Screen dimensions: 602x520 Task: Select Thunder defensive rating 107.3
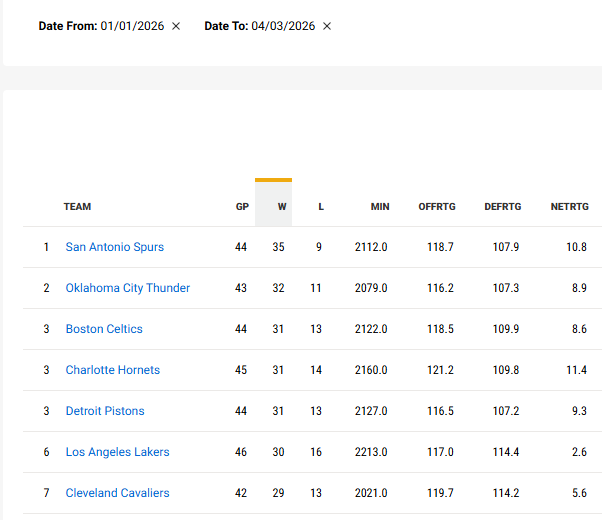(x=506, y=288)
